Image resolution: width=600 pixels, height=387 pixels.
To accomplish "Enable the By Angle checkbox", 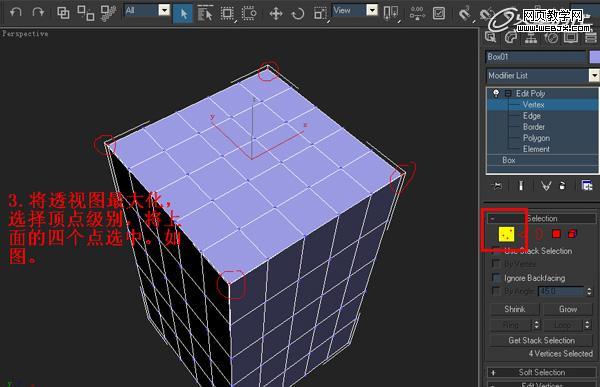I will coord(496,291).
